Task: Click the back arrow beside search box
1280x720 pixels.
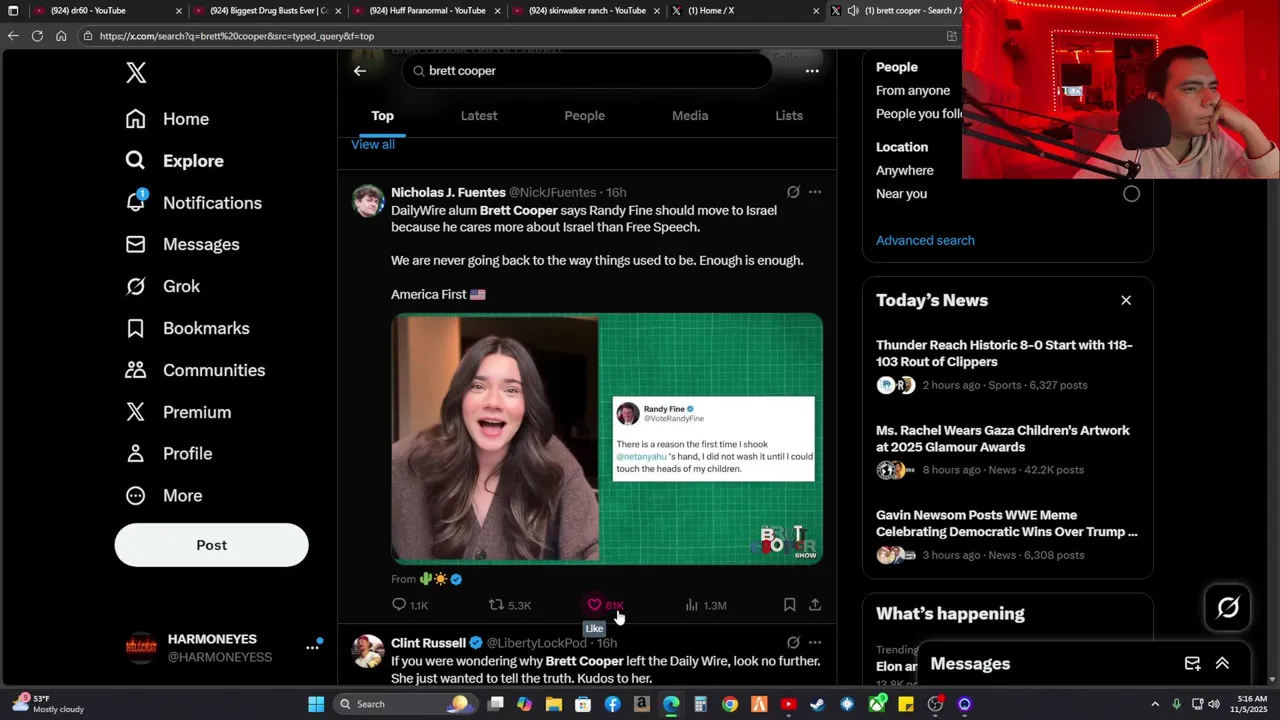Action: [x=360, y=71]
